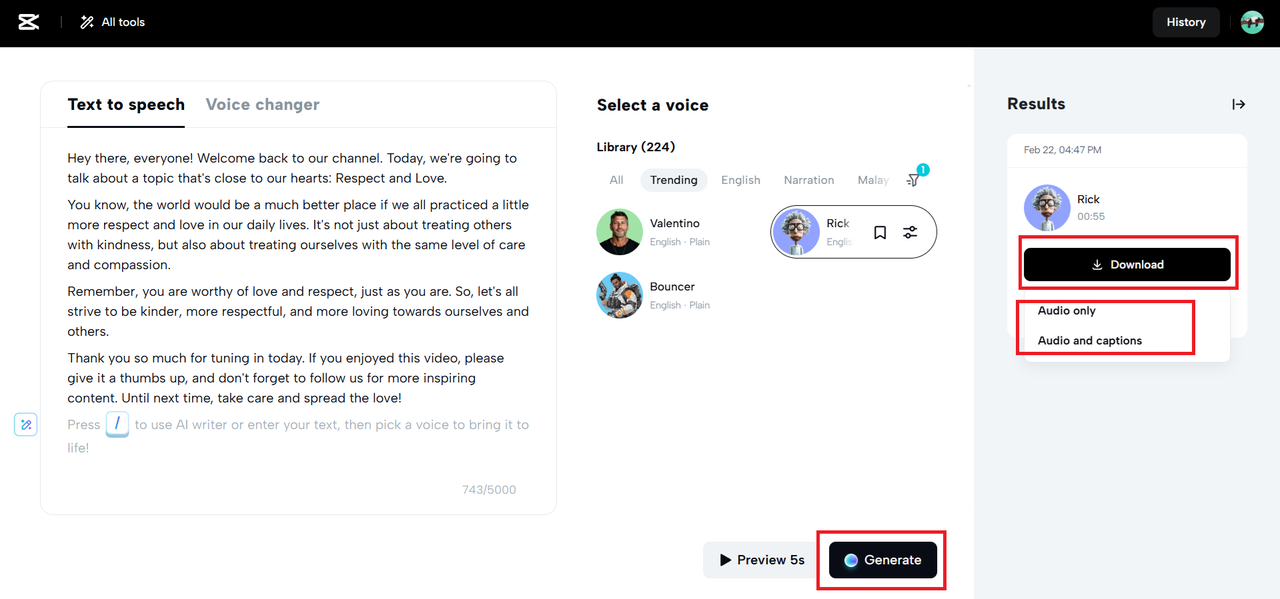
Task: Filter voices by Trending category
Action: pos(674,180)
